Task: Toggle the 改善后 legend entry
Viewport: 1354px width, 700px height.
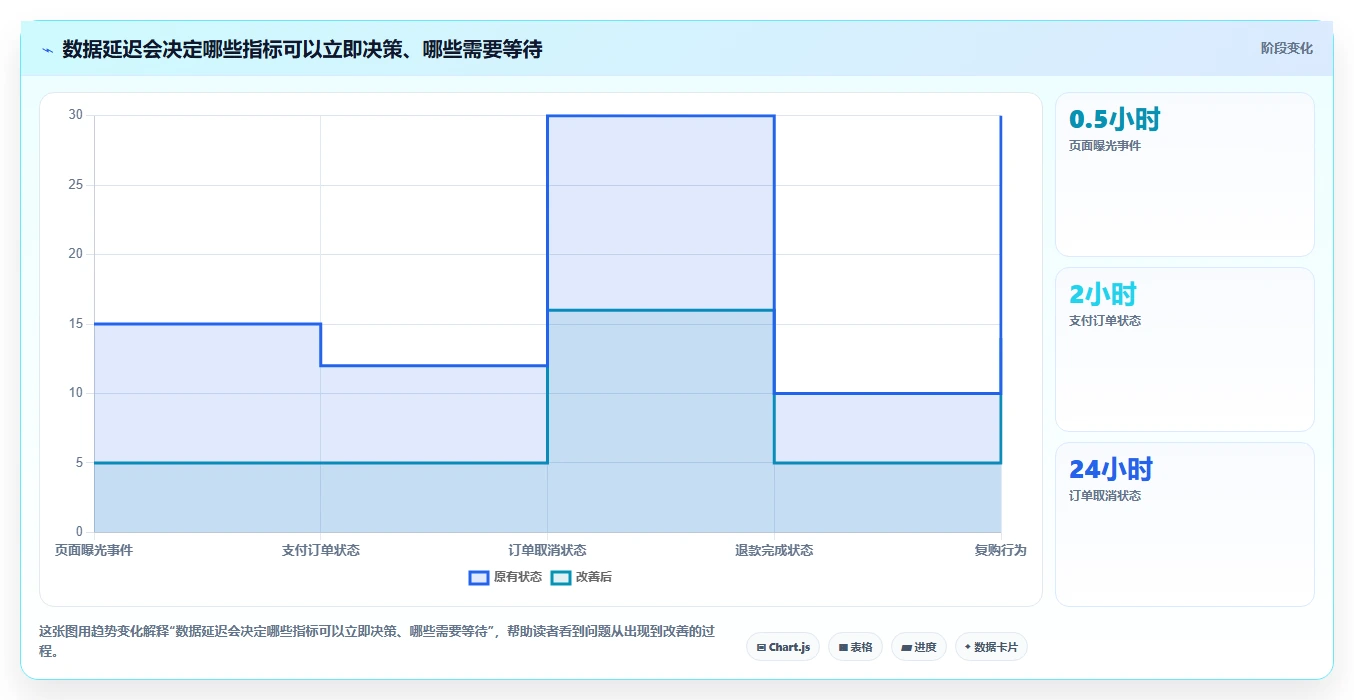Action: click(582, 577)
